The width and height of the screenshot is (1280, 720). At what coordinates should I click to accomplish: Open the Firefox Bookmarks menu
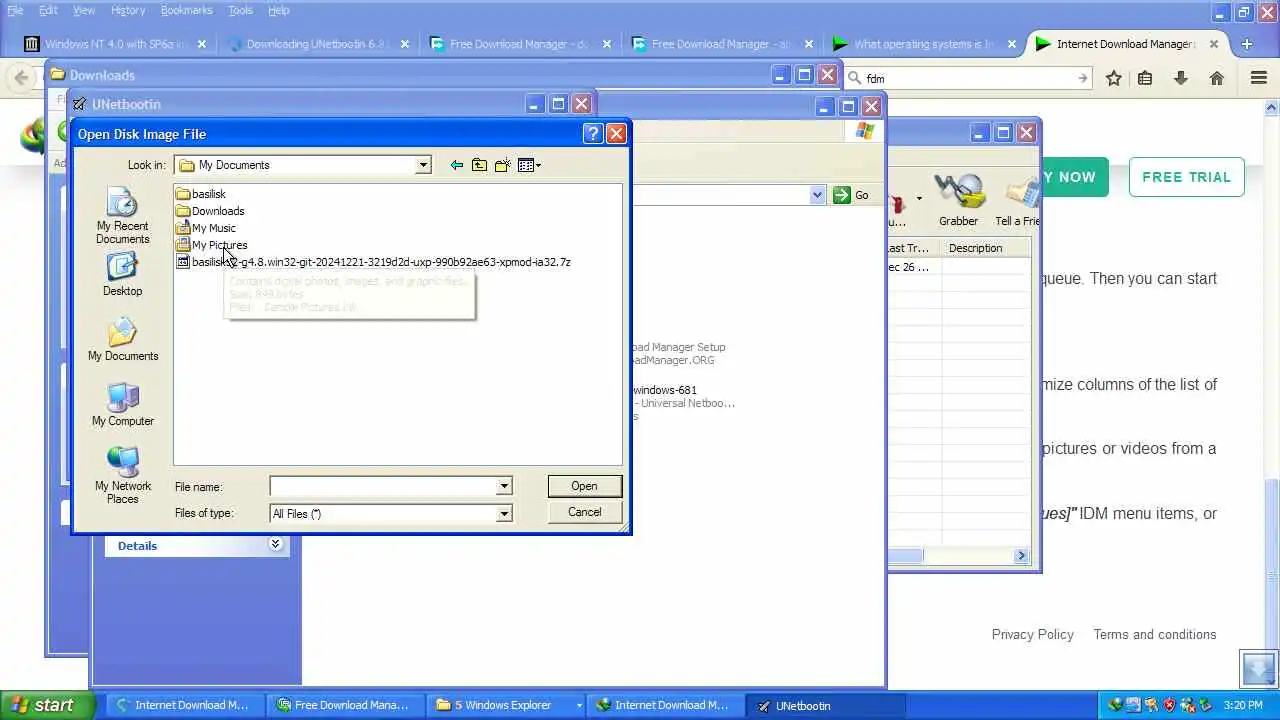(x=186, y=10)
